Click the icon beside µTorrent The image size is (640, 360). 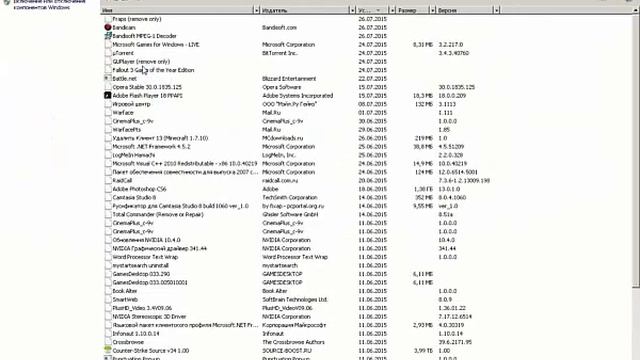pos(108,53)
